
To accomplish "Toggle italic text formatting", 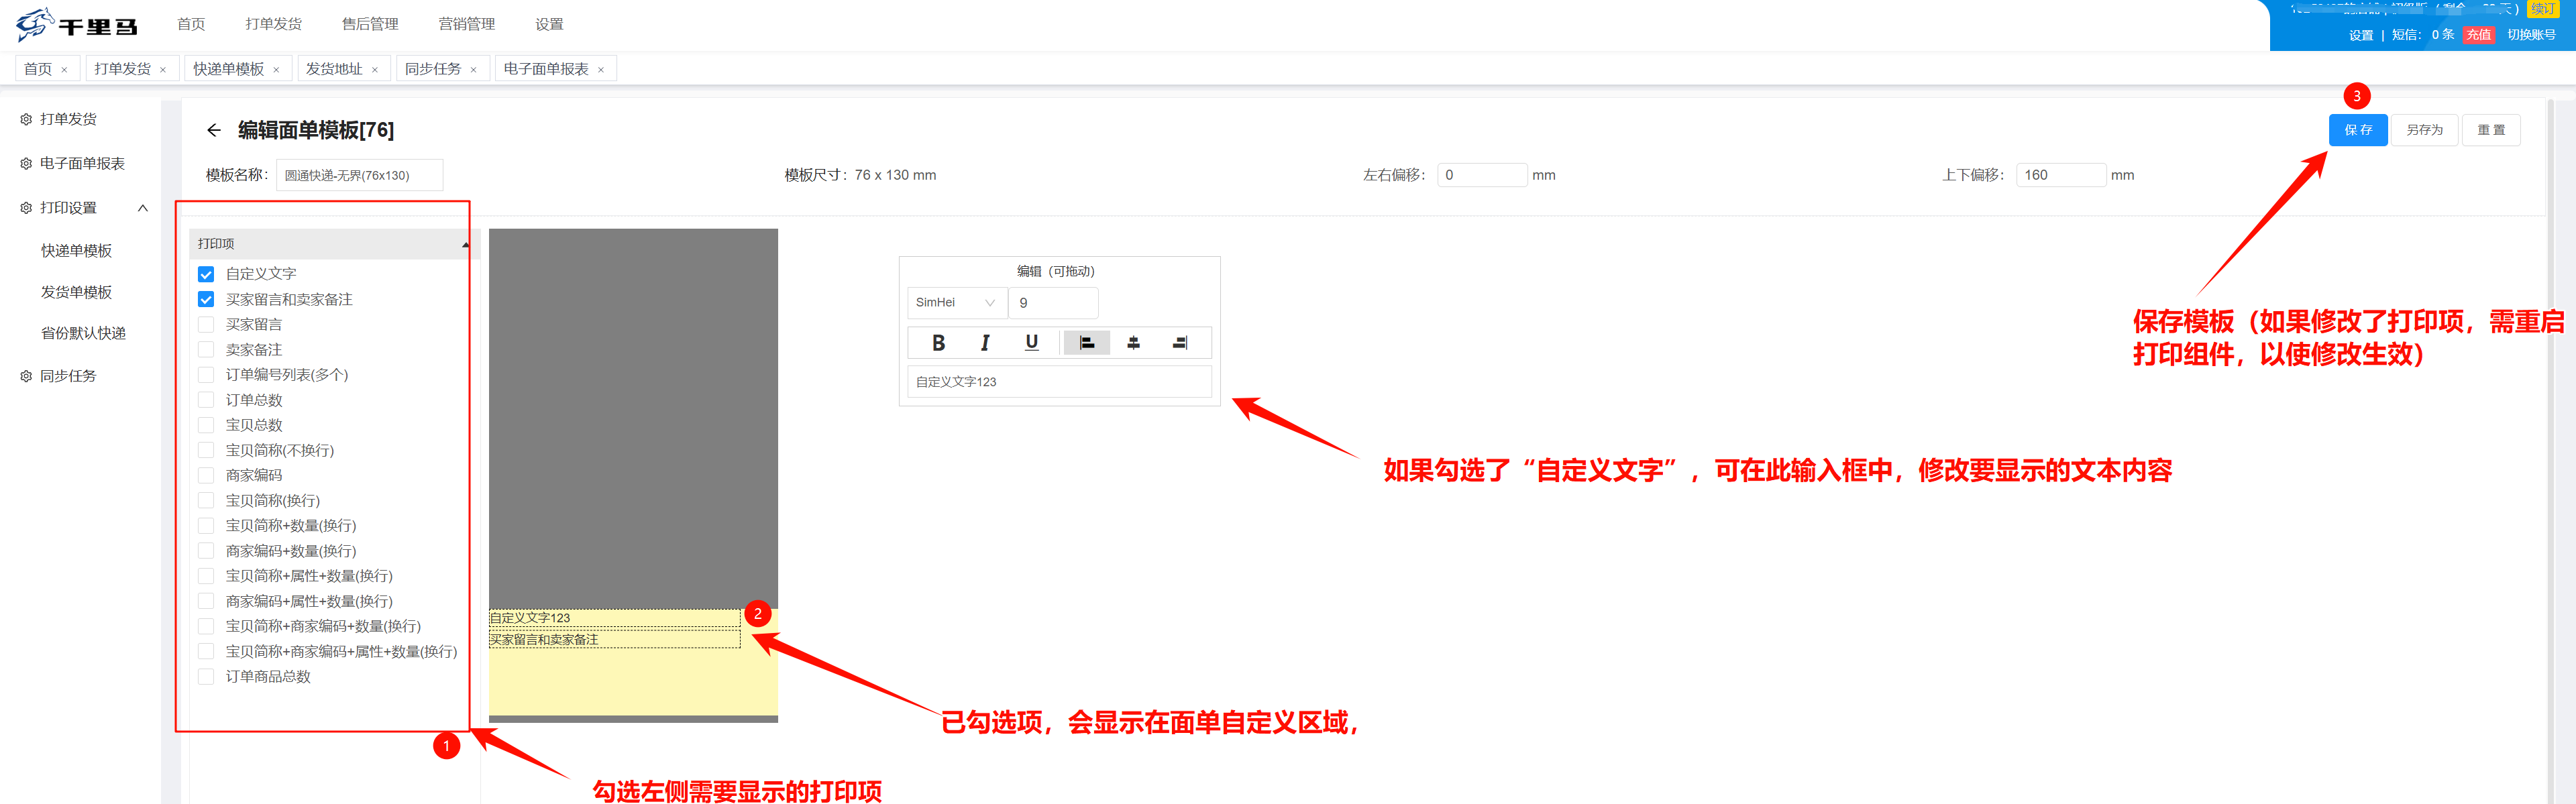I will [x=985, y=343].
